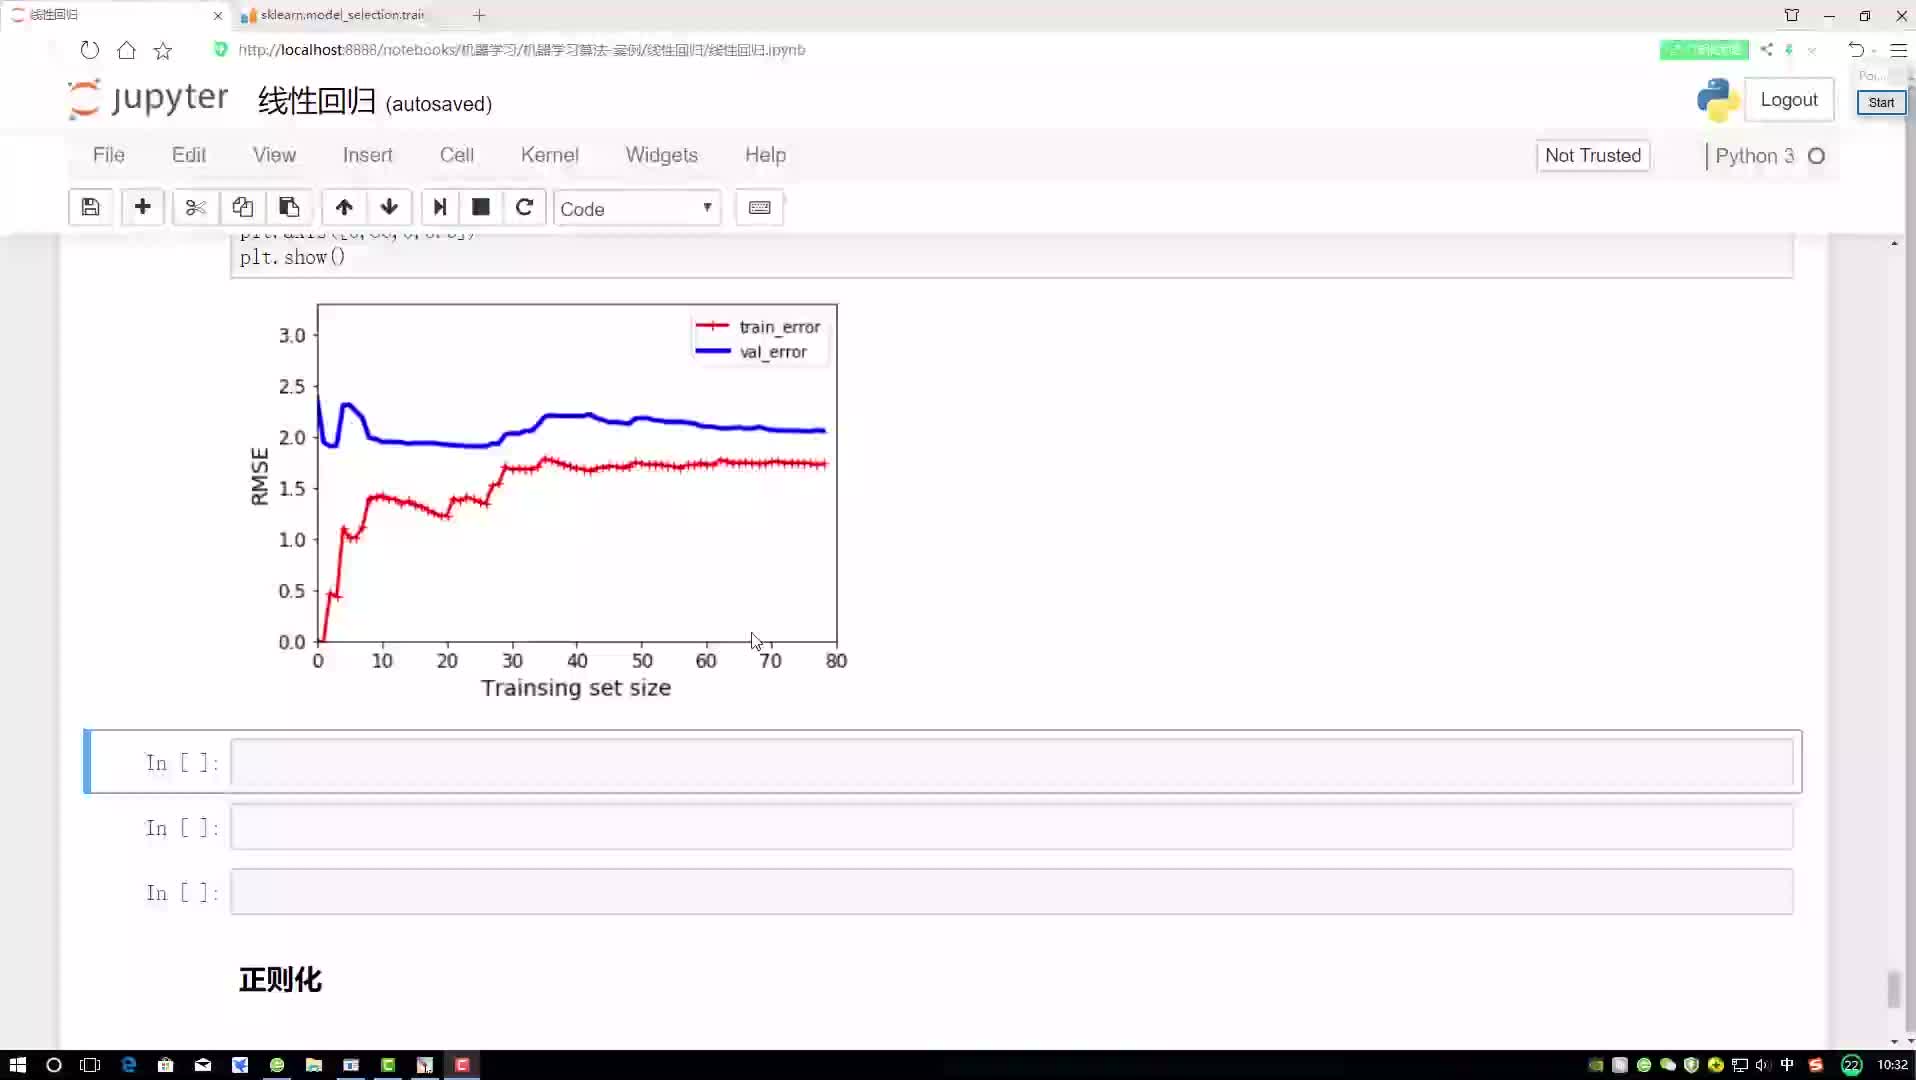Open the cell type Code dropdown
Viewport: 1916px width, 1080px height.
pos(637,208)
